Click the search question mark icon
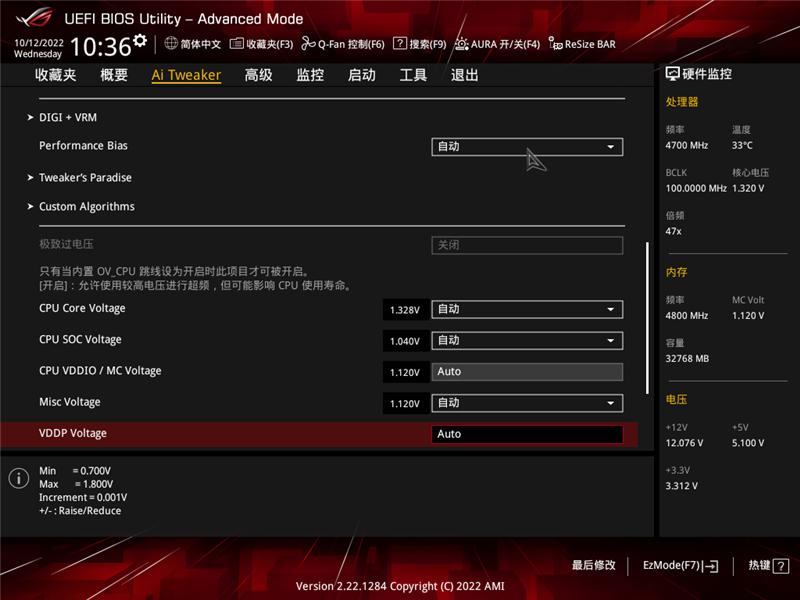The width and height of the screenshot is (800, 600). (x=400, y=43)
